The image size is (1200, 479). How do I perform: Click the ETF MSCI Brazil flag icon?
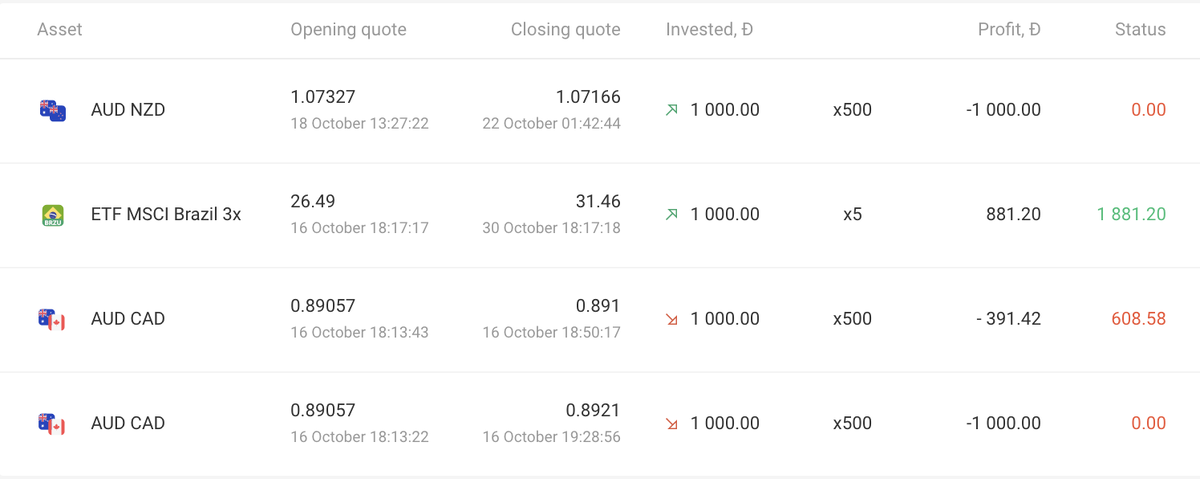pyautogui.click(x=52, y=215)
